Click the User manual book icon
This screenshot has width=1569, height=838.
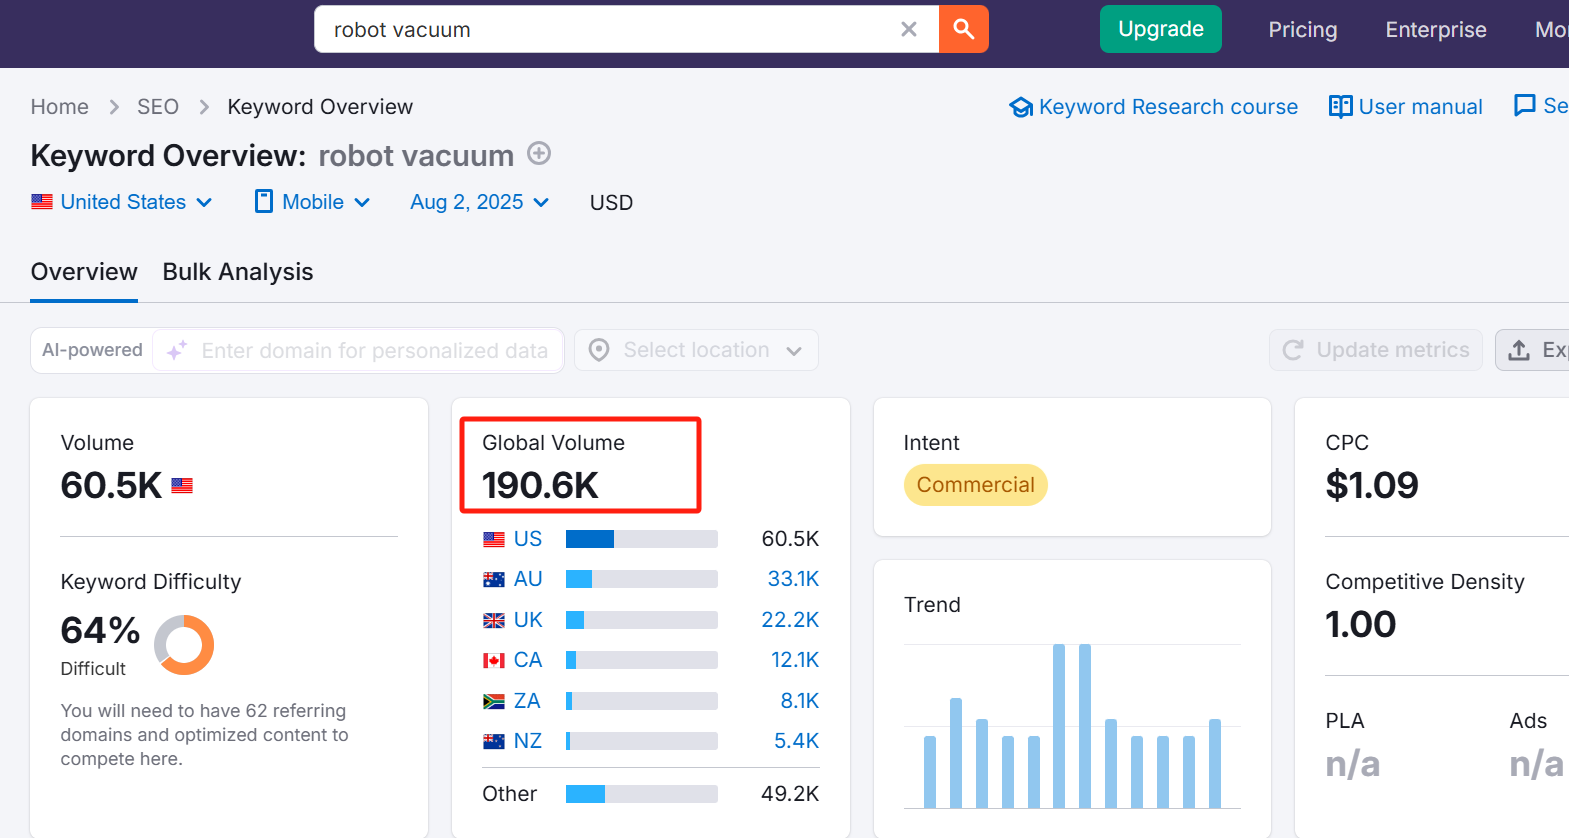point(1340,106)
